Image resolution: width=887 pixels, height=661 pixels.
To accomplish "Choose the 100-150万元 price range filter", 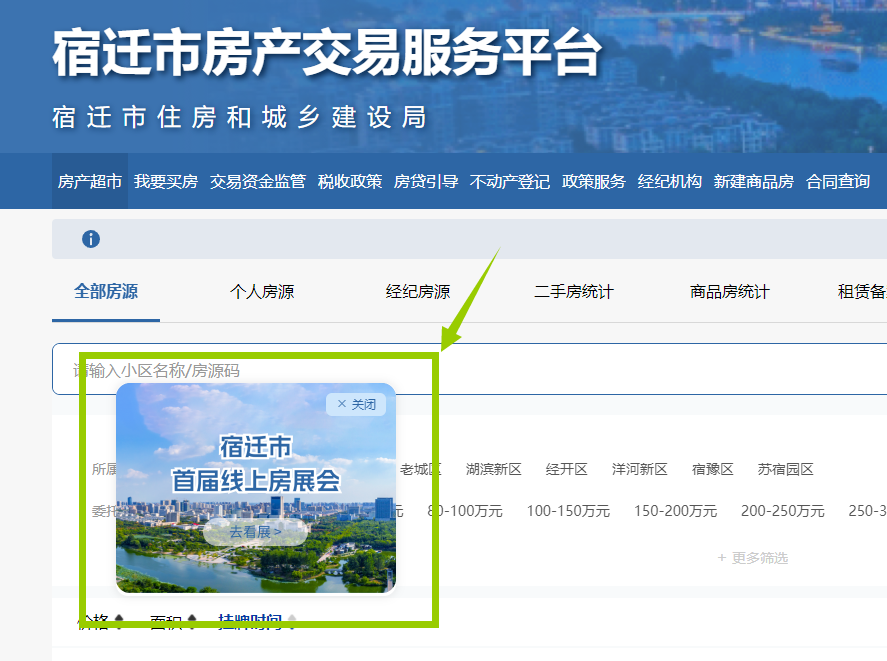I will [568, 511].
